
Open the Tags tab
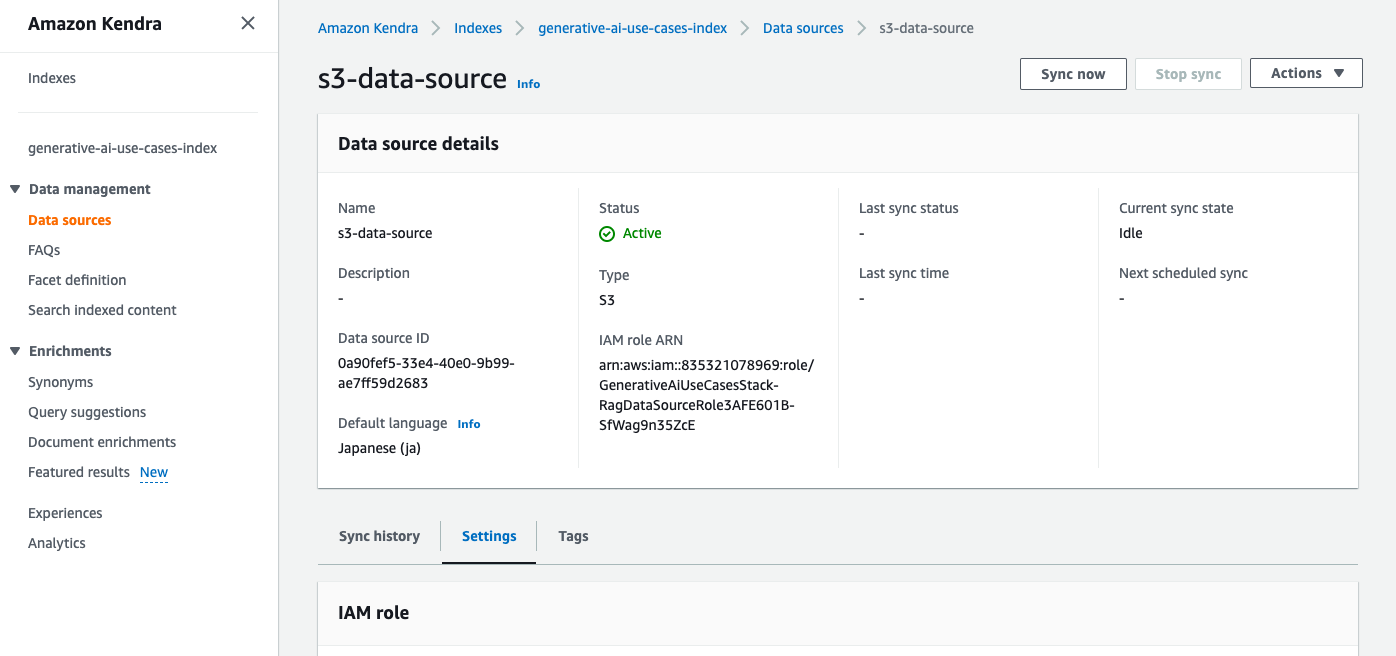[x=573, y=536]
